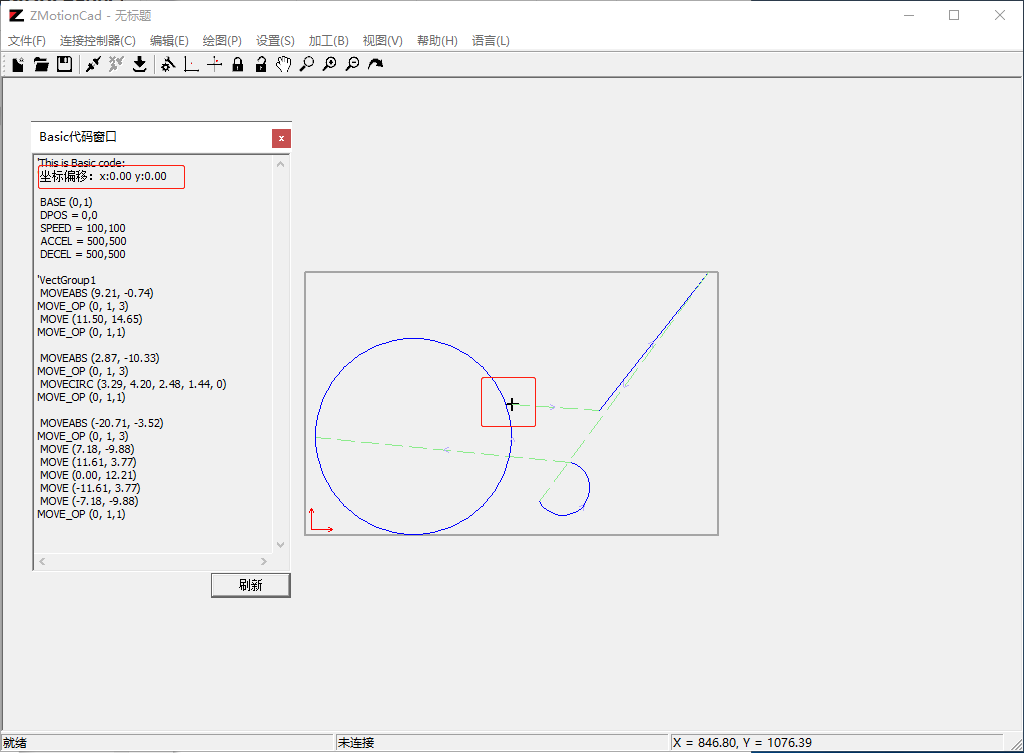Open a file using the folder icon
Screen dimensions: 1024x753
[x=41, y=64]
